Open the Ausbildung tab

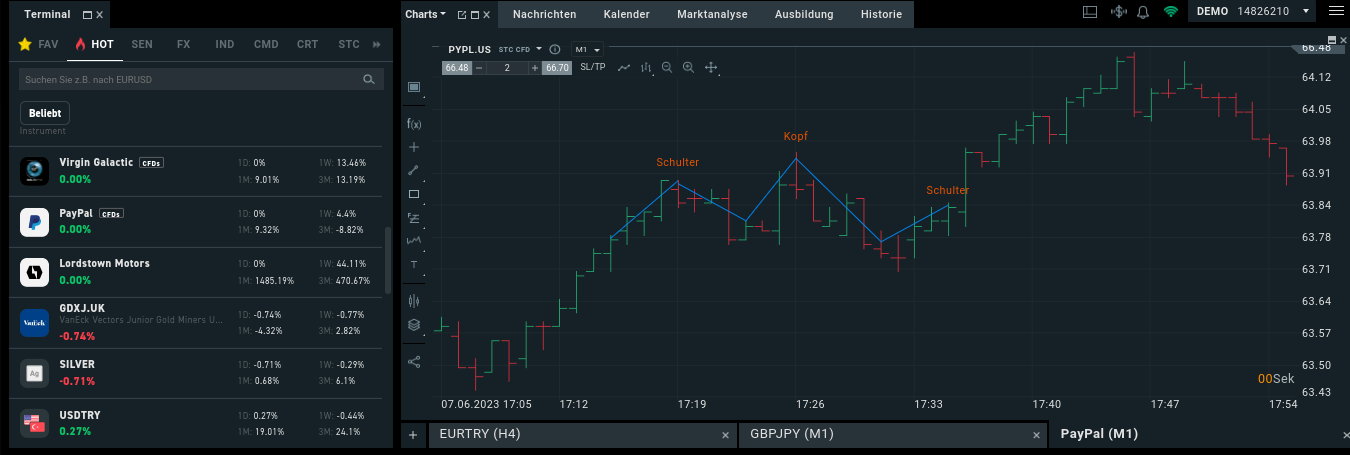[805, 14]
